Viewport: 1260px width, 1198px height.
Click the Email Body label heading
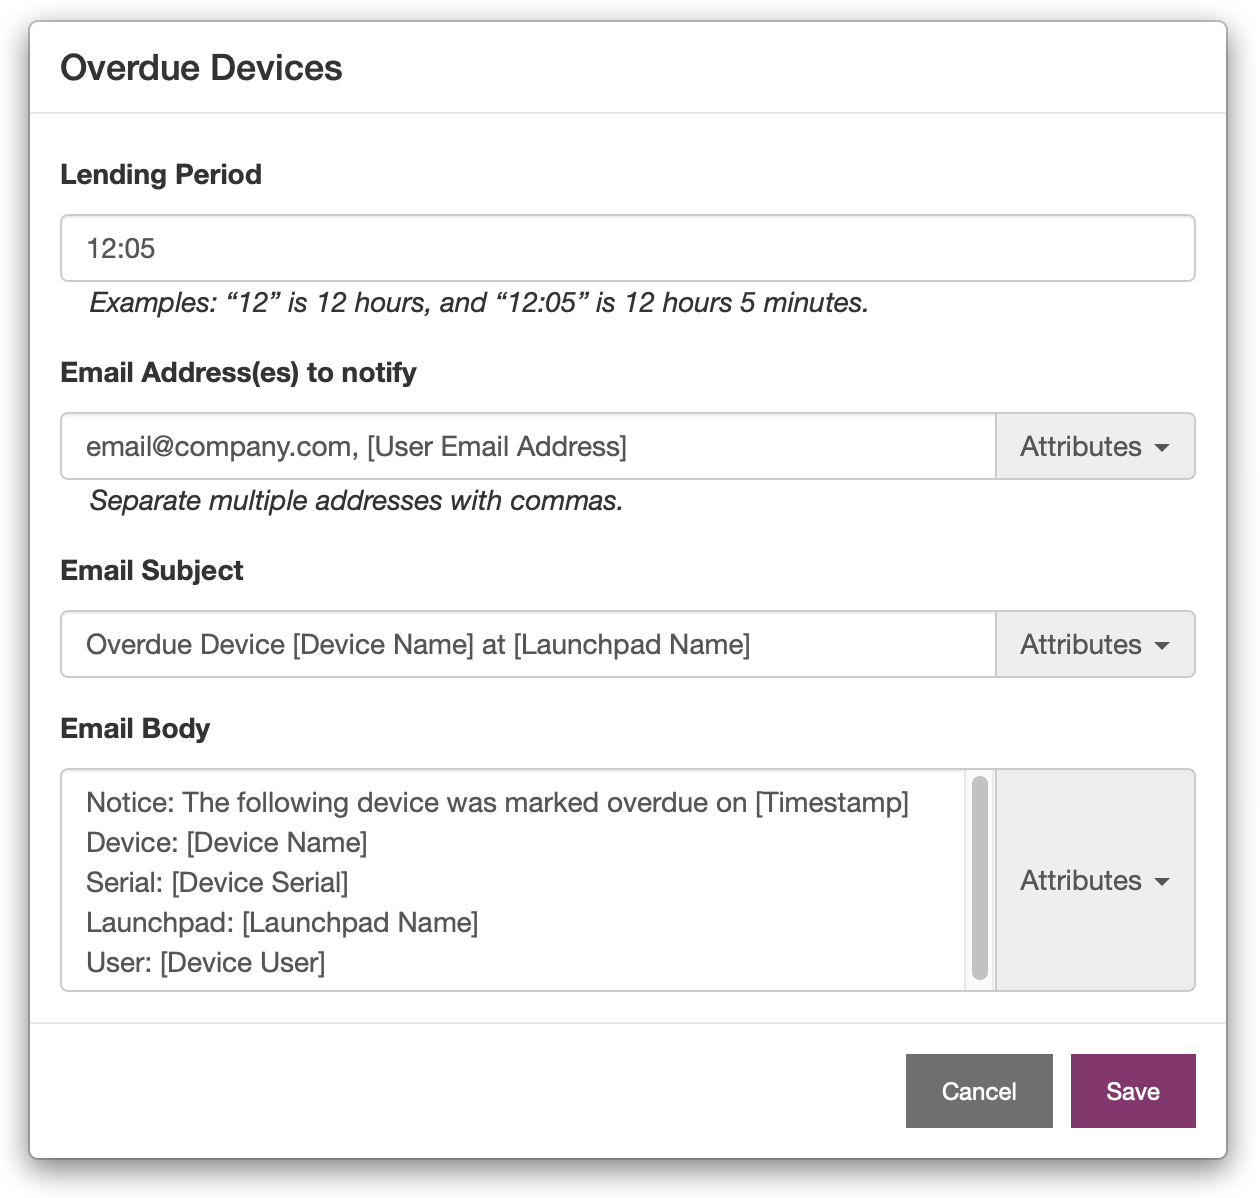pos(135,728)
